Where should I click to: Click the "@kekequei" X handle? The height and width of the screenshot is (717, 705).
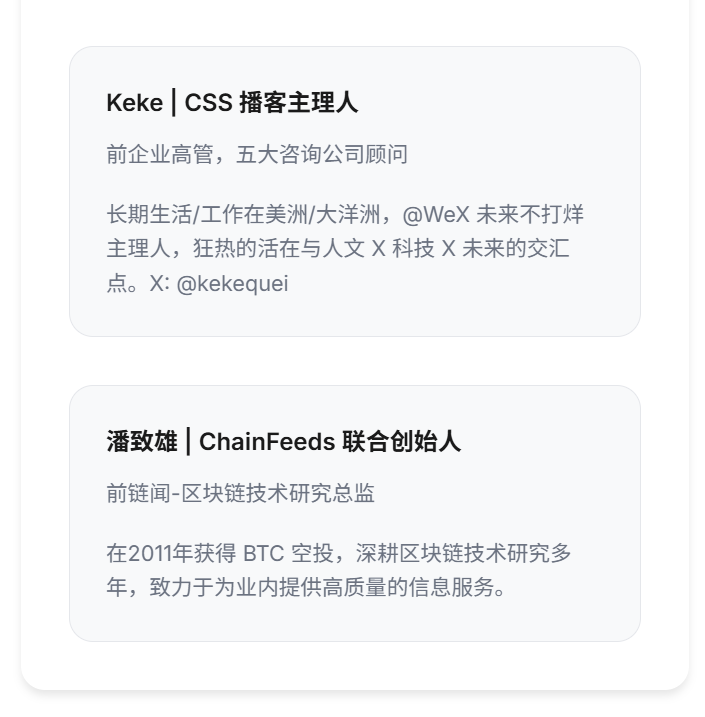coord(232,283)
